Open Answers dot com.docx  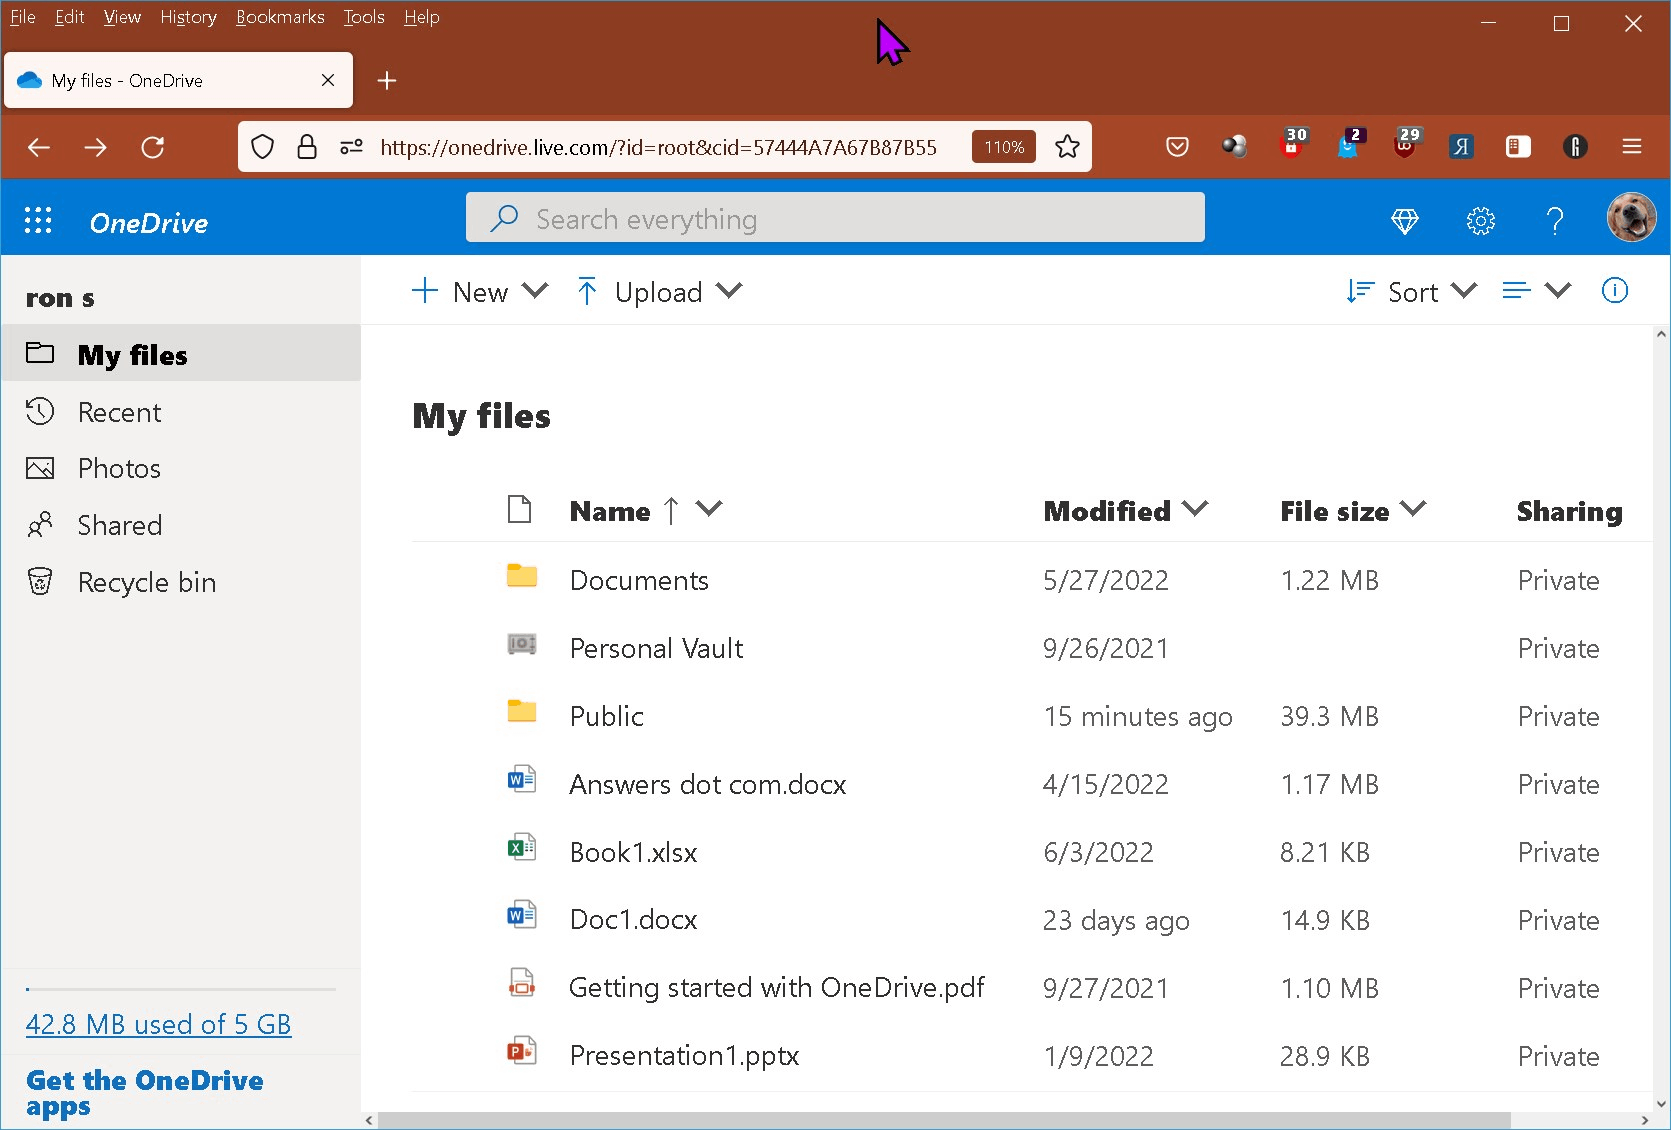(x=707, y=784)
